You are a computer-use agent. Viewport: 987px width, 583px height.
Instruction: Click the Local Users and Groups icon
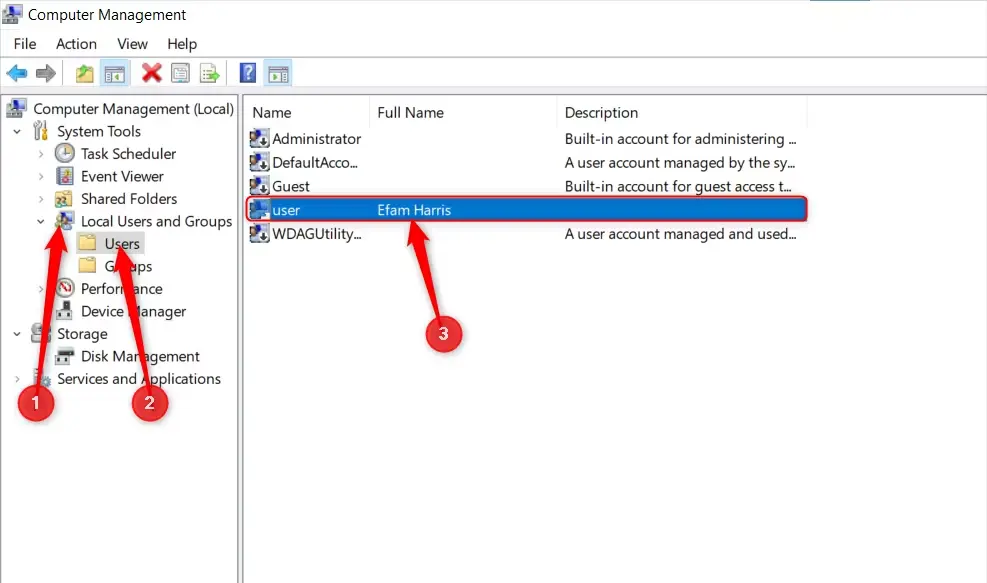65,221
